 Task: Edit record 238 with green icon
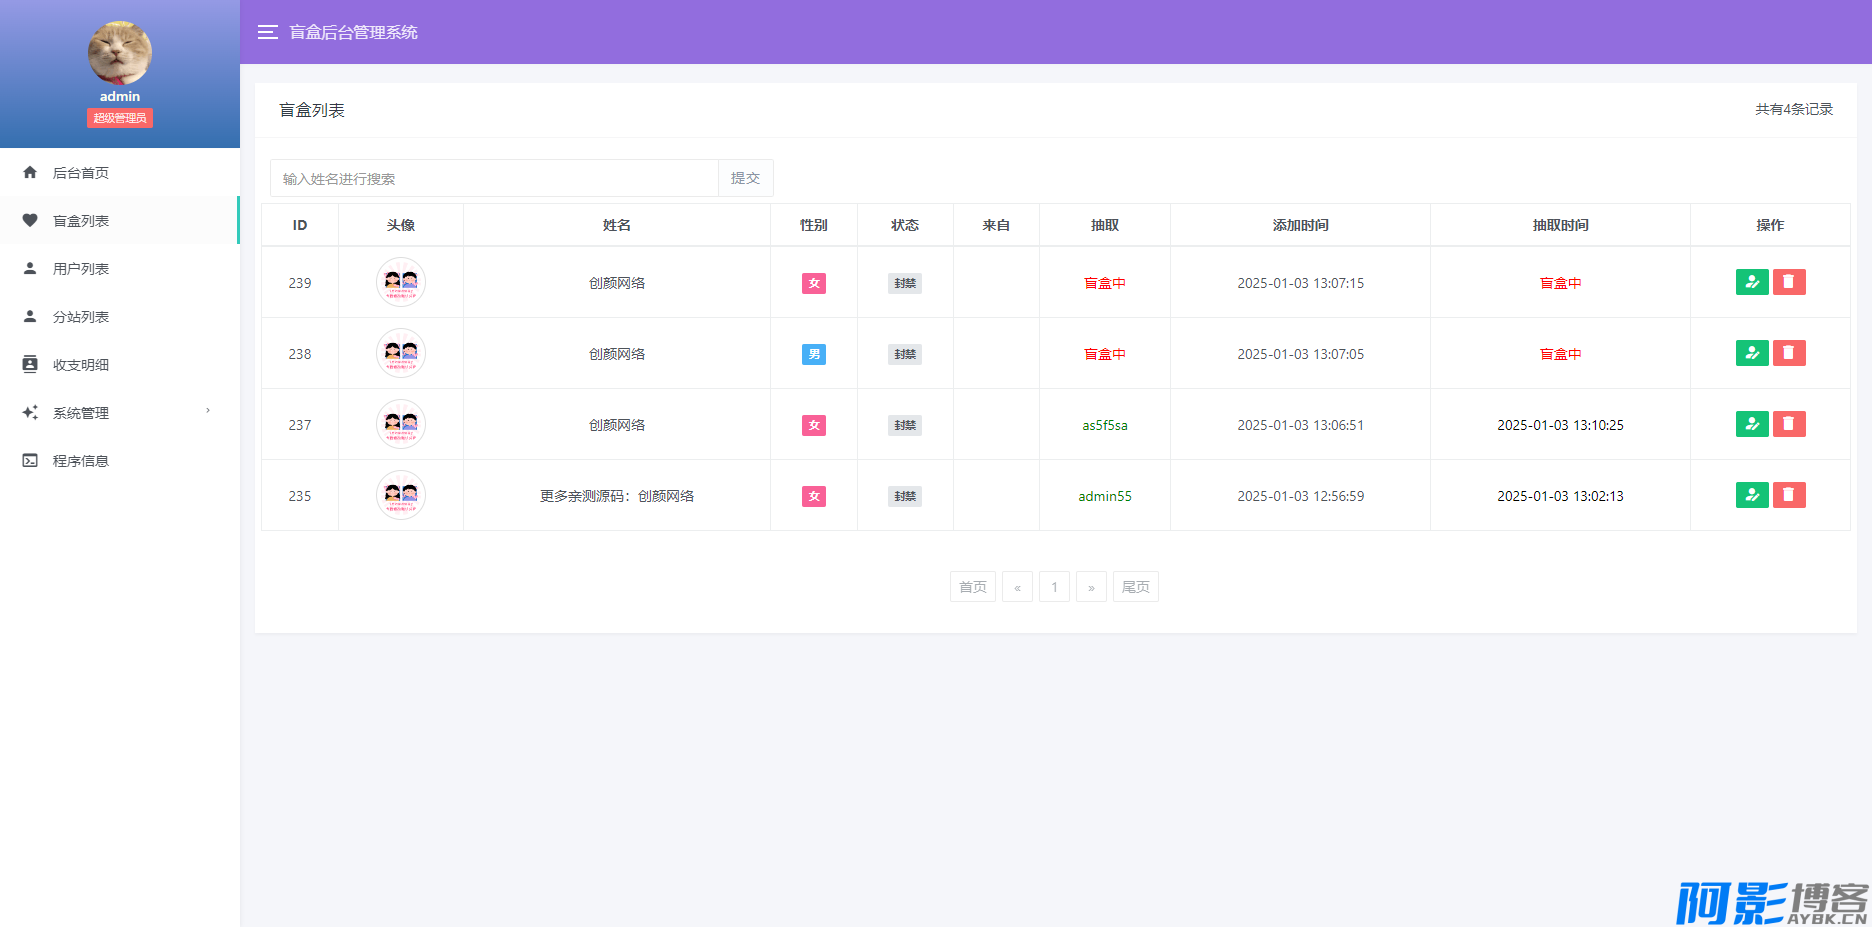(1752, 353)
